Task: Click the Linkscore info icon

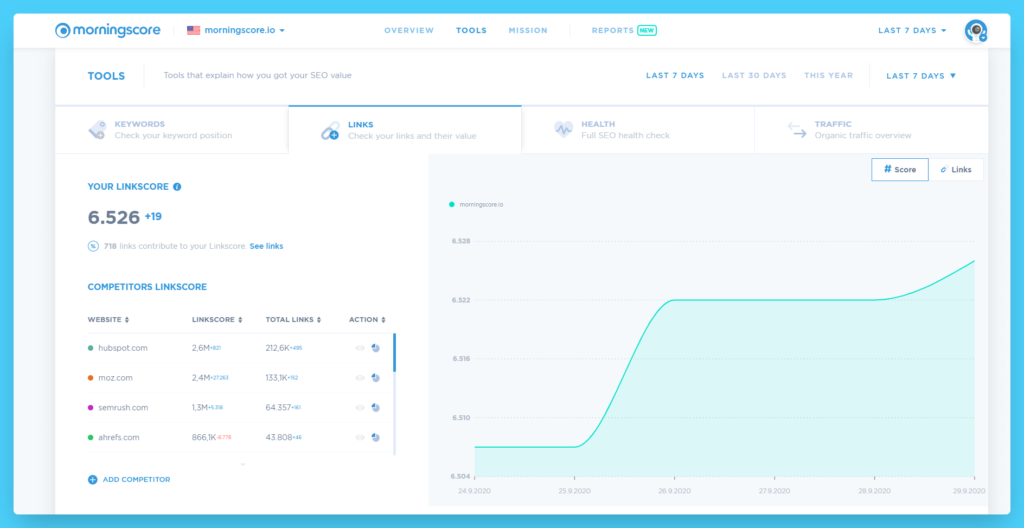Action: coord(177,187)
